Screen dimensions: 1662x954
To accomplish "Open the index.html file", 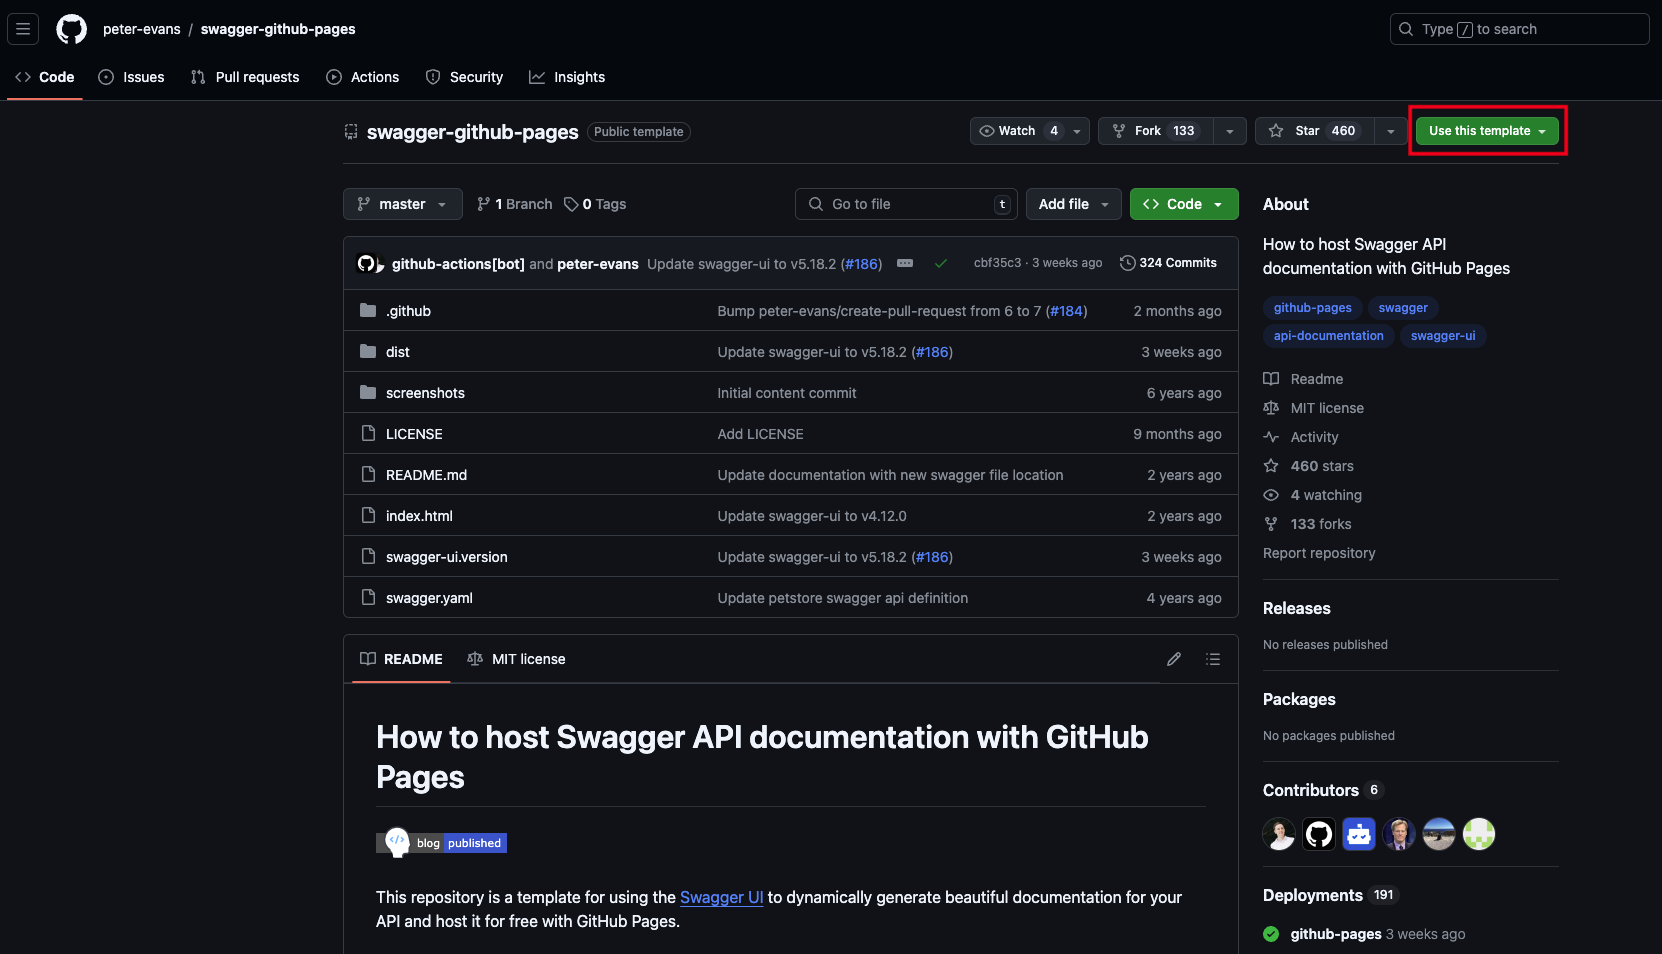I will [x=419, y=516].
